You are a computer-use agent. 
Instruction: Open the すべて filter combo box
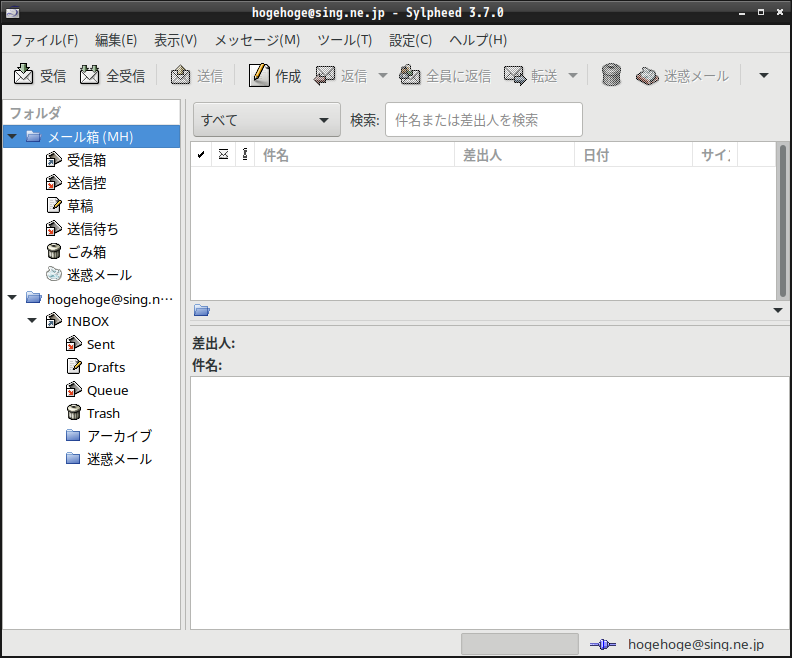pos(267,120)
